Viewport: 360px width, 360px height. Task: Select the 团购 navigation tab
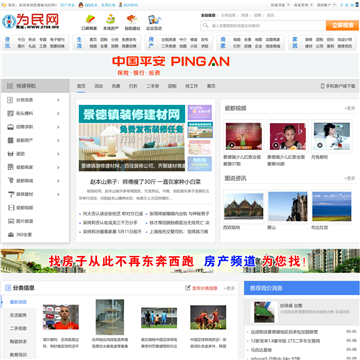click(x=172, y=86)
